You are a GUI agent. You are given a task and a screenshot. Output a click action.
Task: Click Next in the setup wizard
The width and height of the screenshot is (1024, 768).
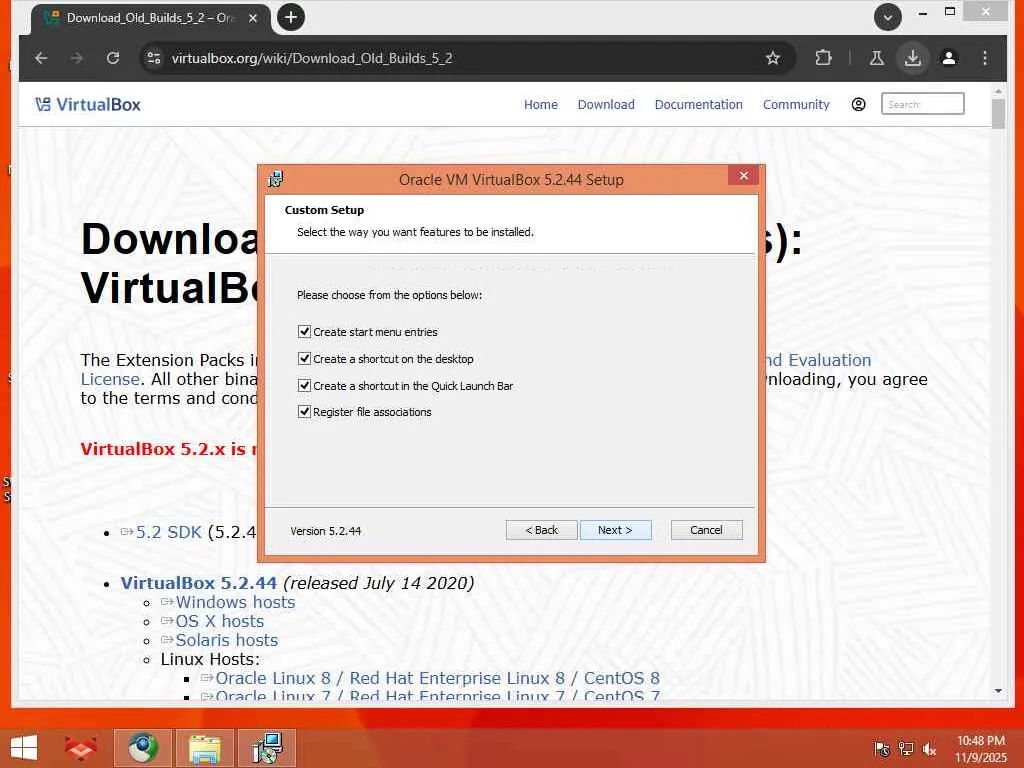pos(615,530)
